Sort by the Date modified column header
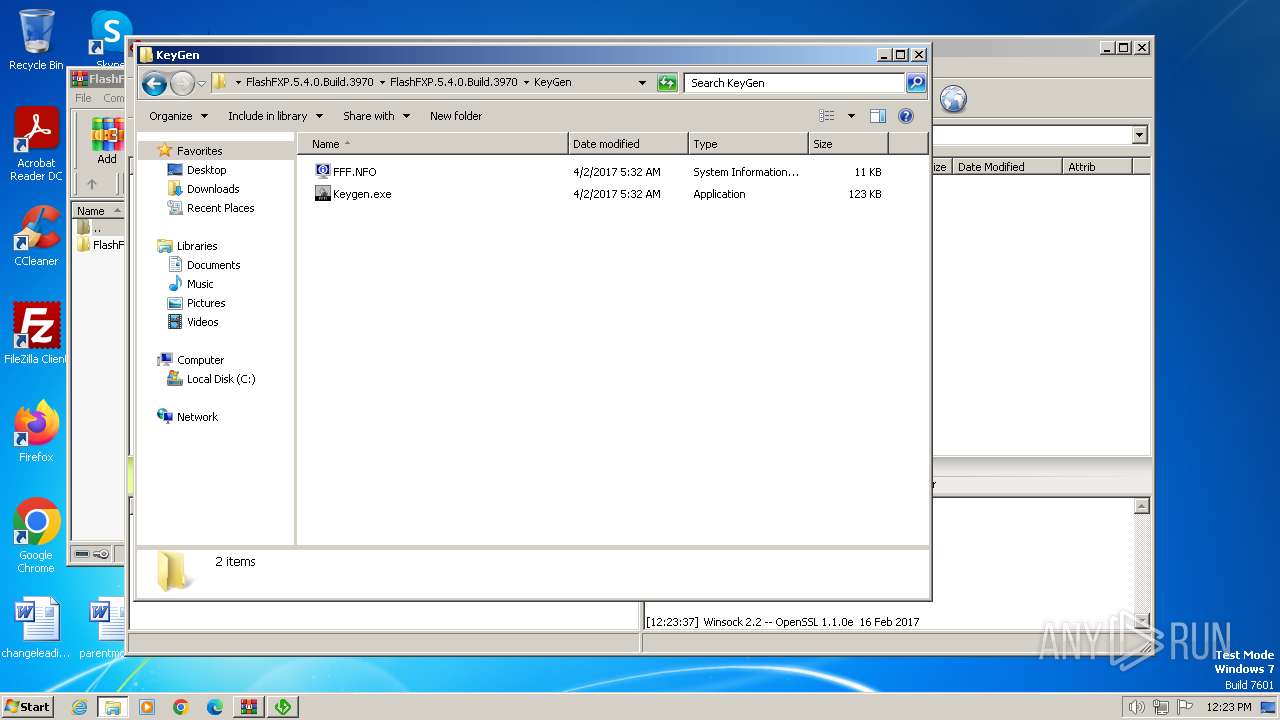Viewport: 1280px width, 720px height. click(628, 144)
